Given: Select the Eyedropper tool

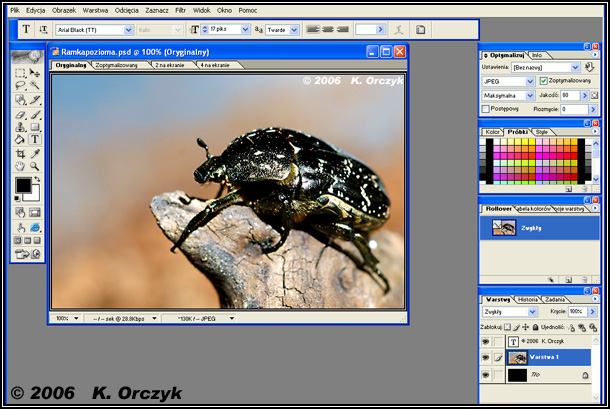Looking at the screenshot, I should 34,153.
